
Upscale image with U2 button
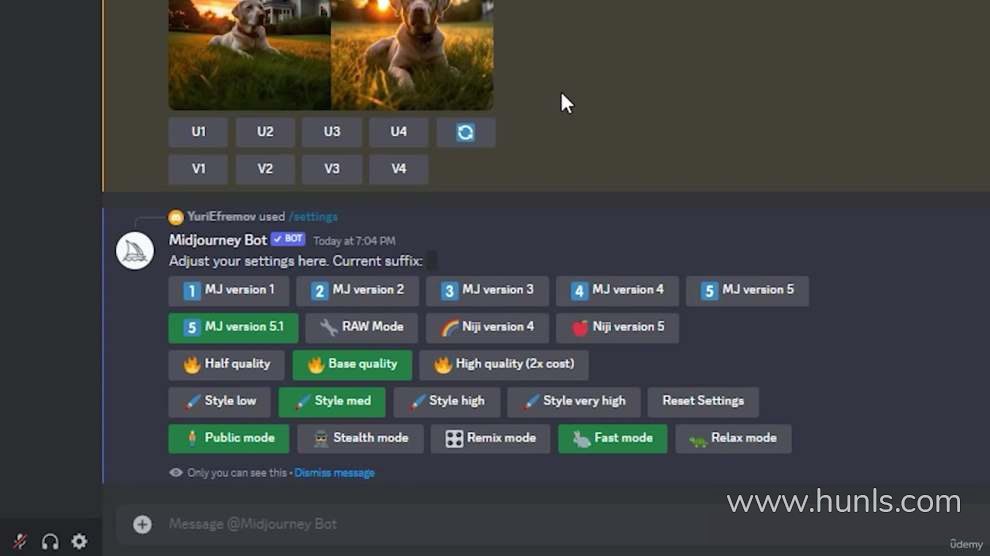pyautogui.click(x=265, y=133)
